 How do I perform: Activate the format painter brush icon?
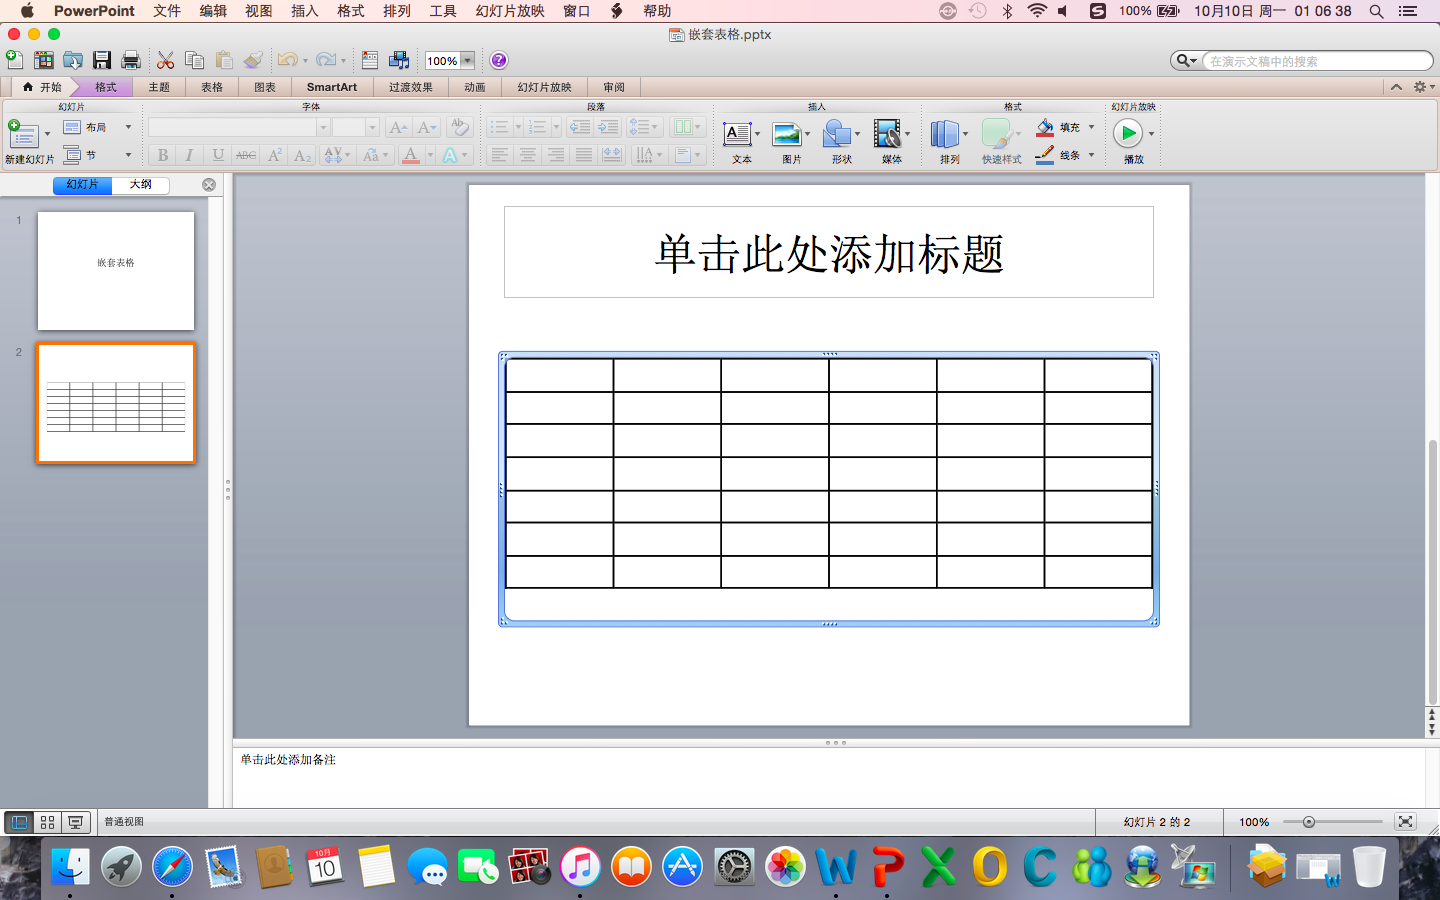click(x=253, y=60)
